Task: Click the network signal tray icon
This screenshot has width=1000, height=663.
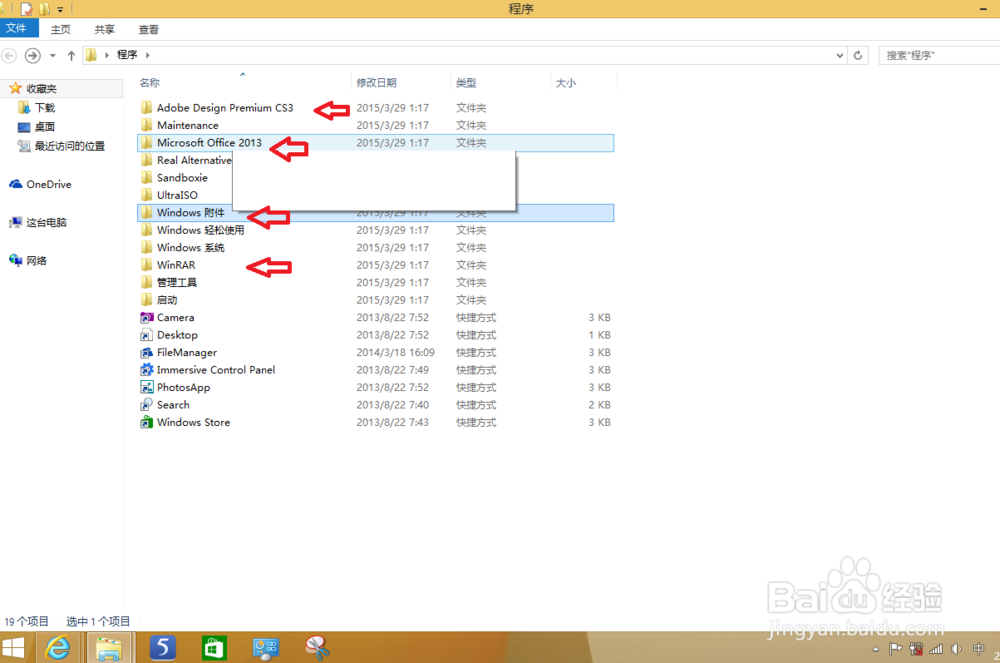Action: click(936, 649)
